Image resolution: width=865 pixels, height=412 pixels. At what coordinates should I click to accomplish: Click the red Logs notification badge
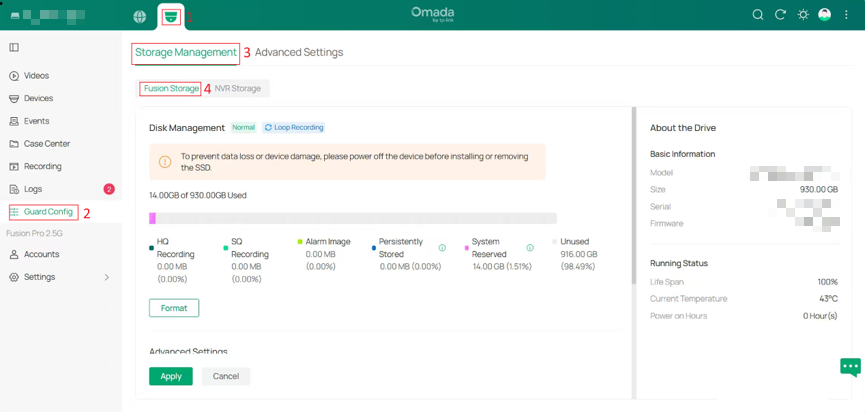(109, 189)
